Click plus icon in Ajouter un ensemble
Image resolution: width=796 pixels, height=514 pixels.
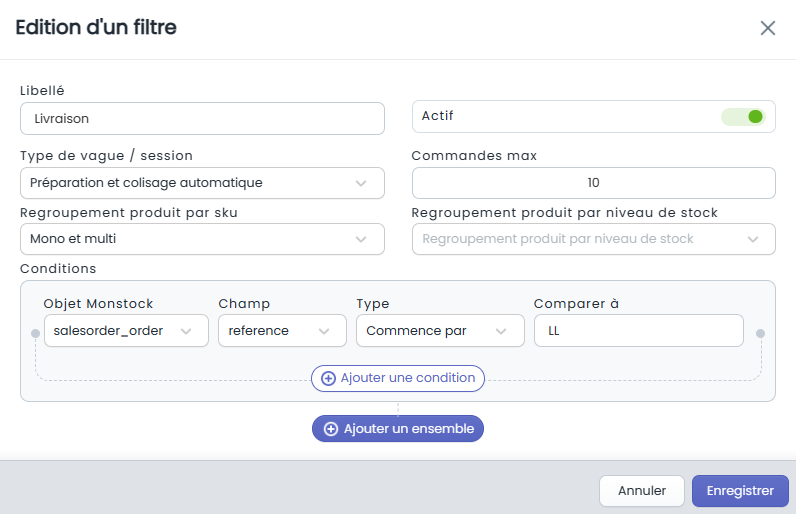pos(331,429)
